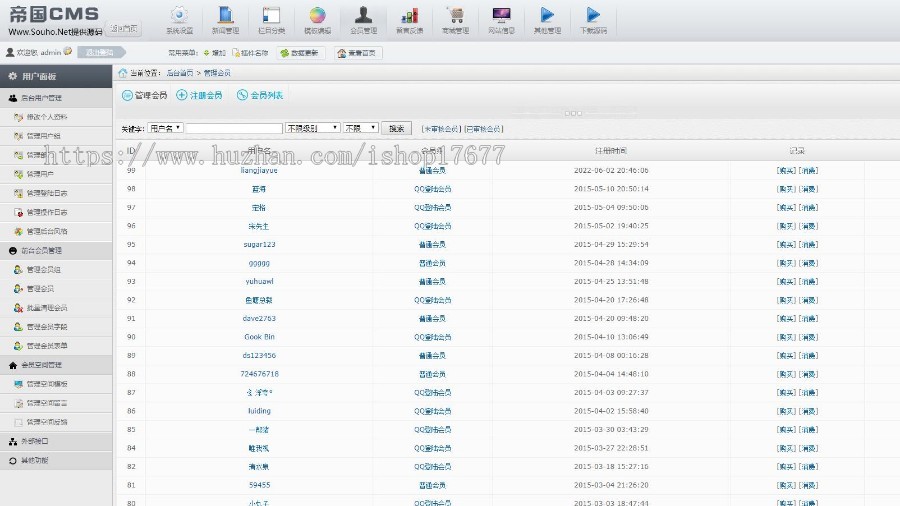Collapse the 会员空间管理 sidebar section
Screen dimensions: 900x506
click(56, 365)
